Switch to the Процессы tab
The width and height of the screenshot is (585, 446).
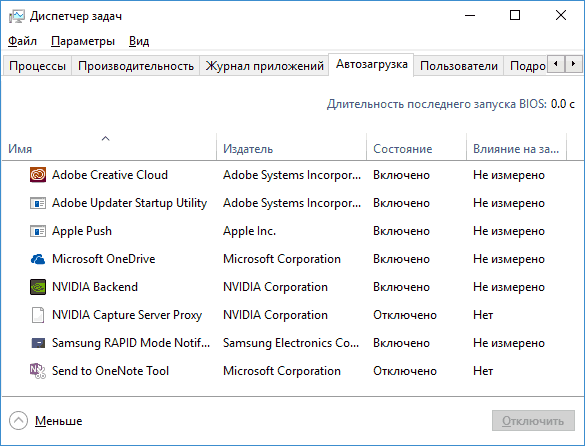[x=37, y=66]
